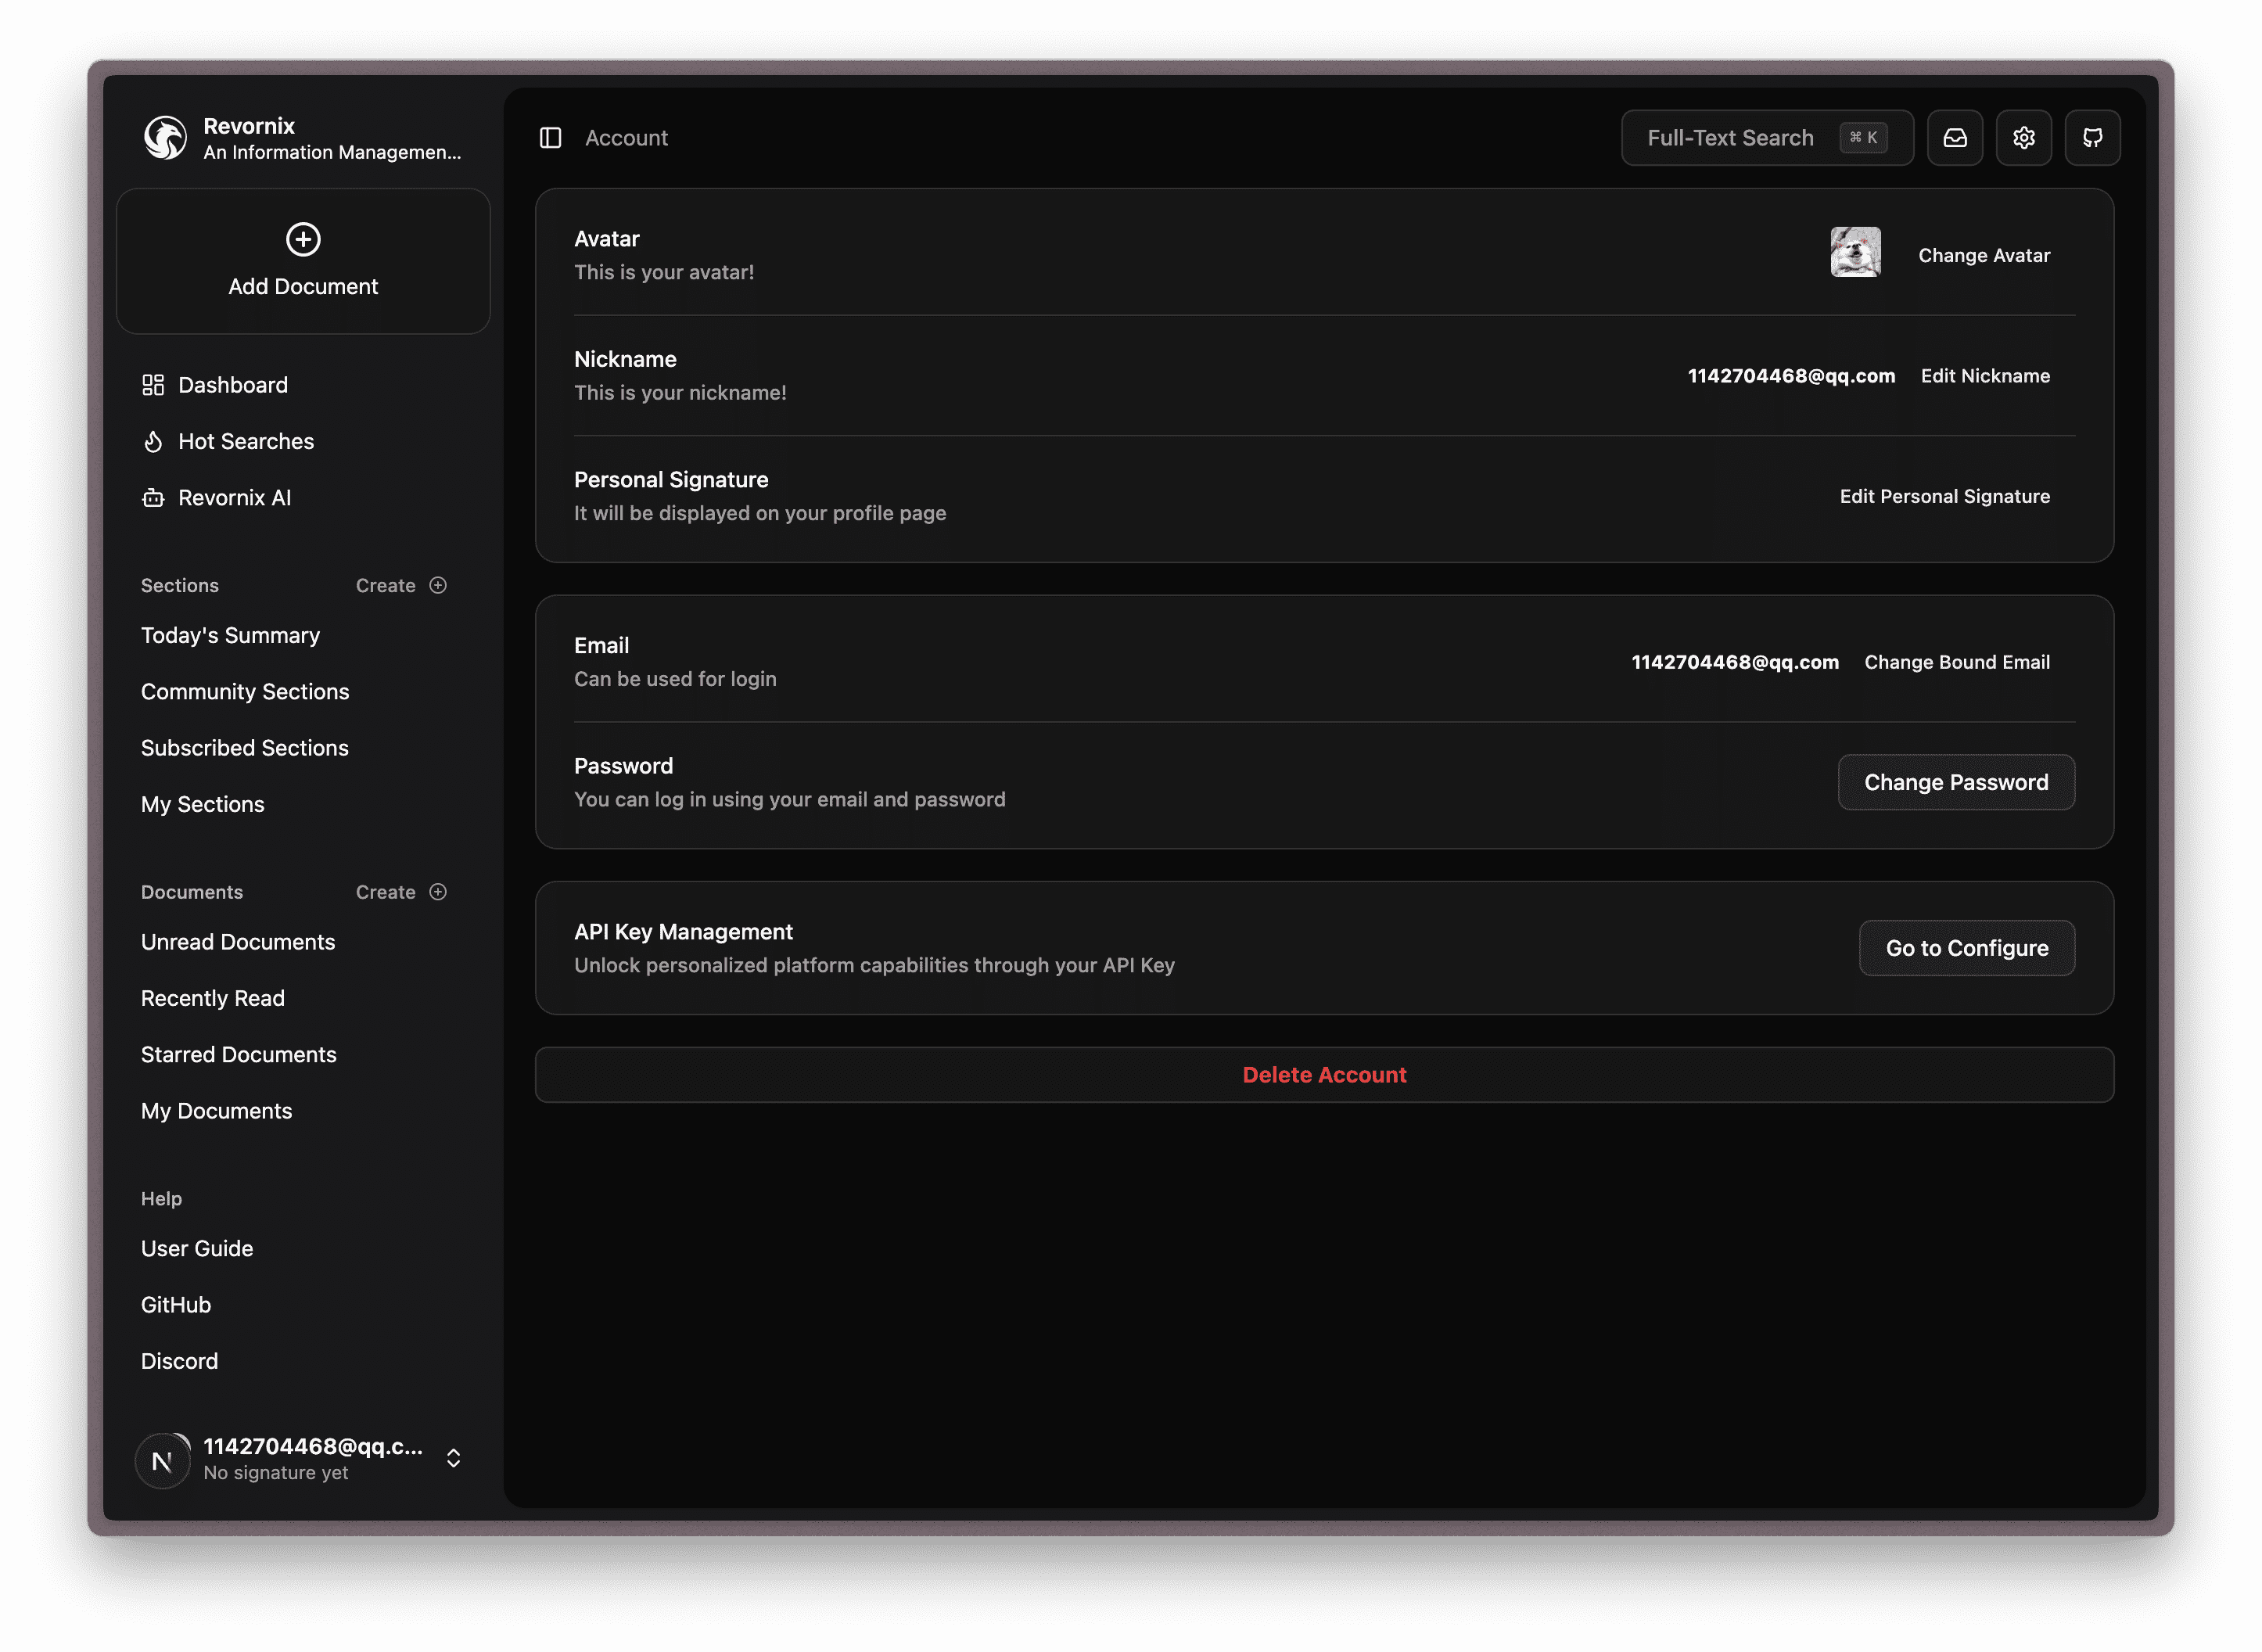This screenshot has height=1652, width=2262.
Task: Create a new document plus icon
Action: point(438,892)
